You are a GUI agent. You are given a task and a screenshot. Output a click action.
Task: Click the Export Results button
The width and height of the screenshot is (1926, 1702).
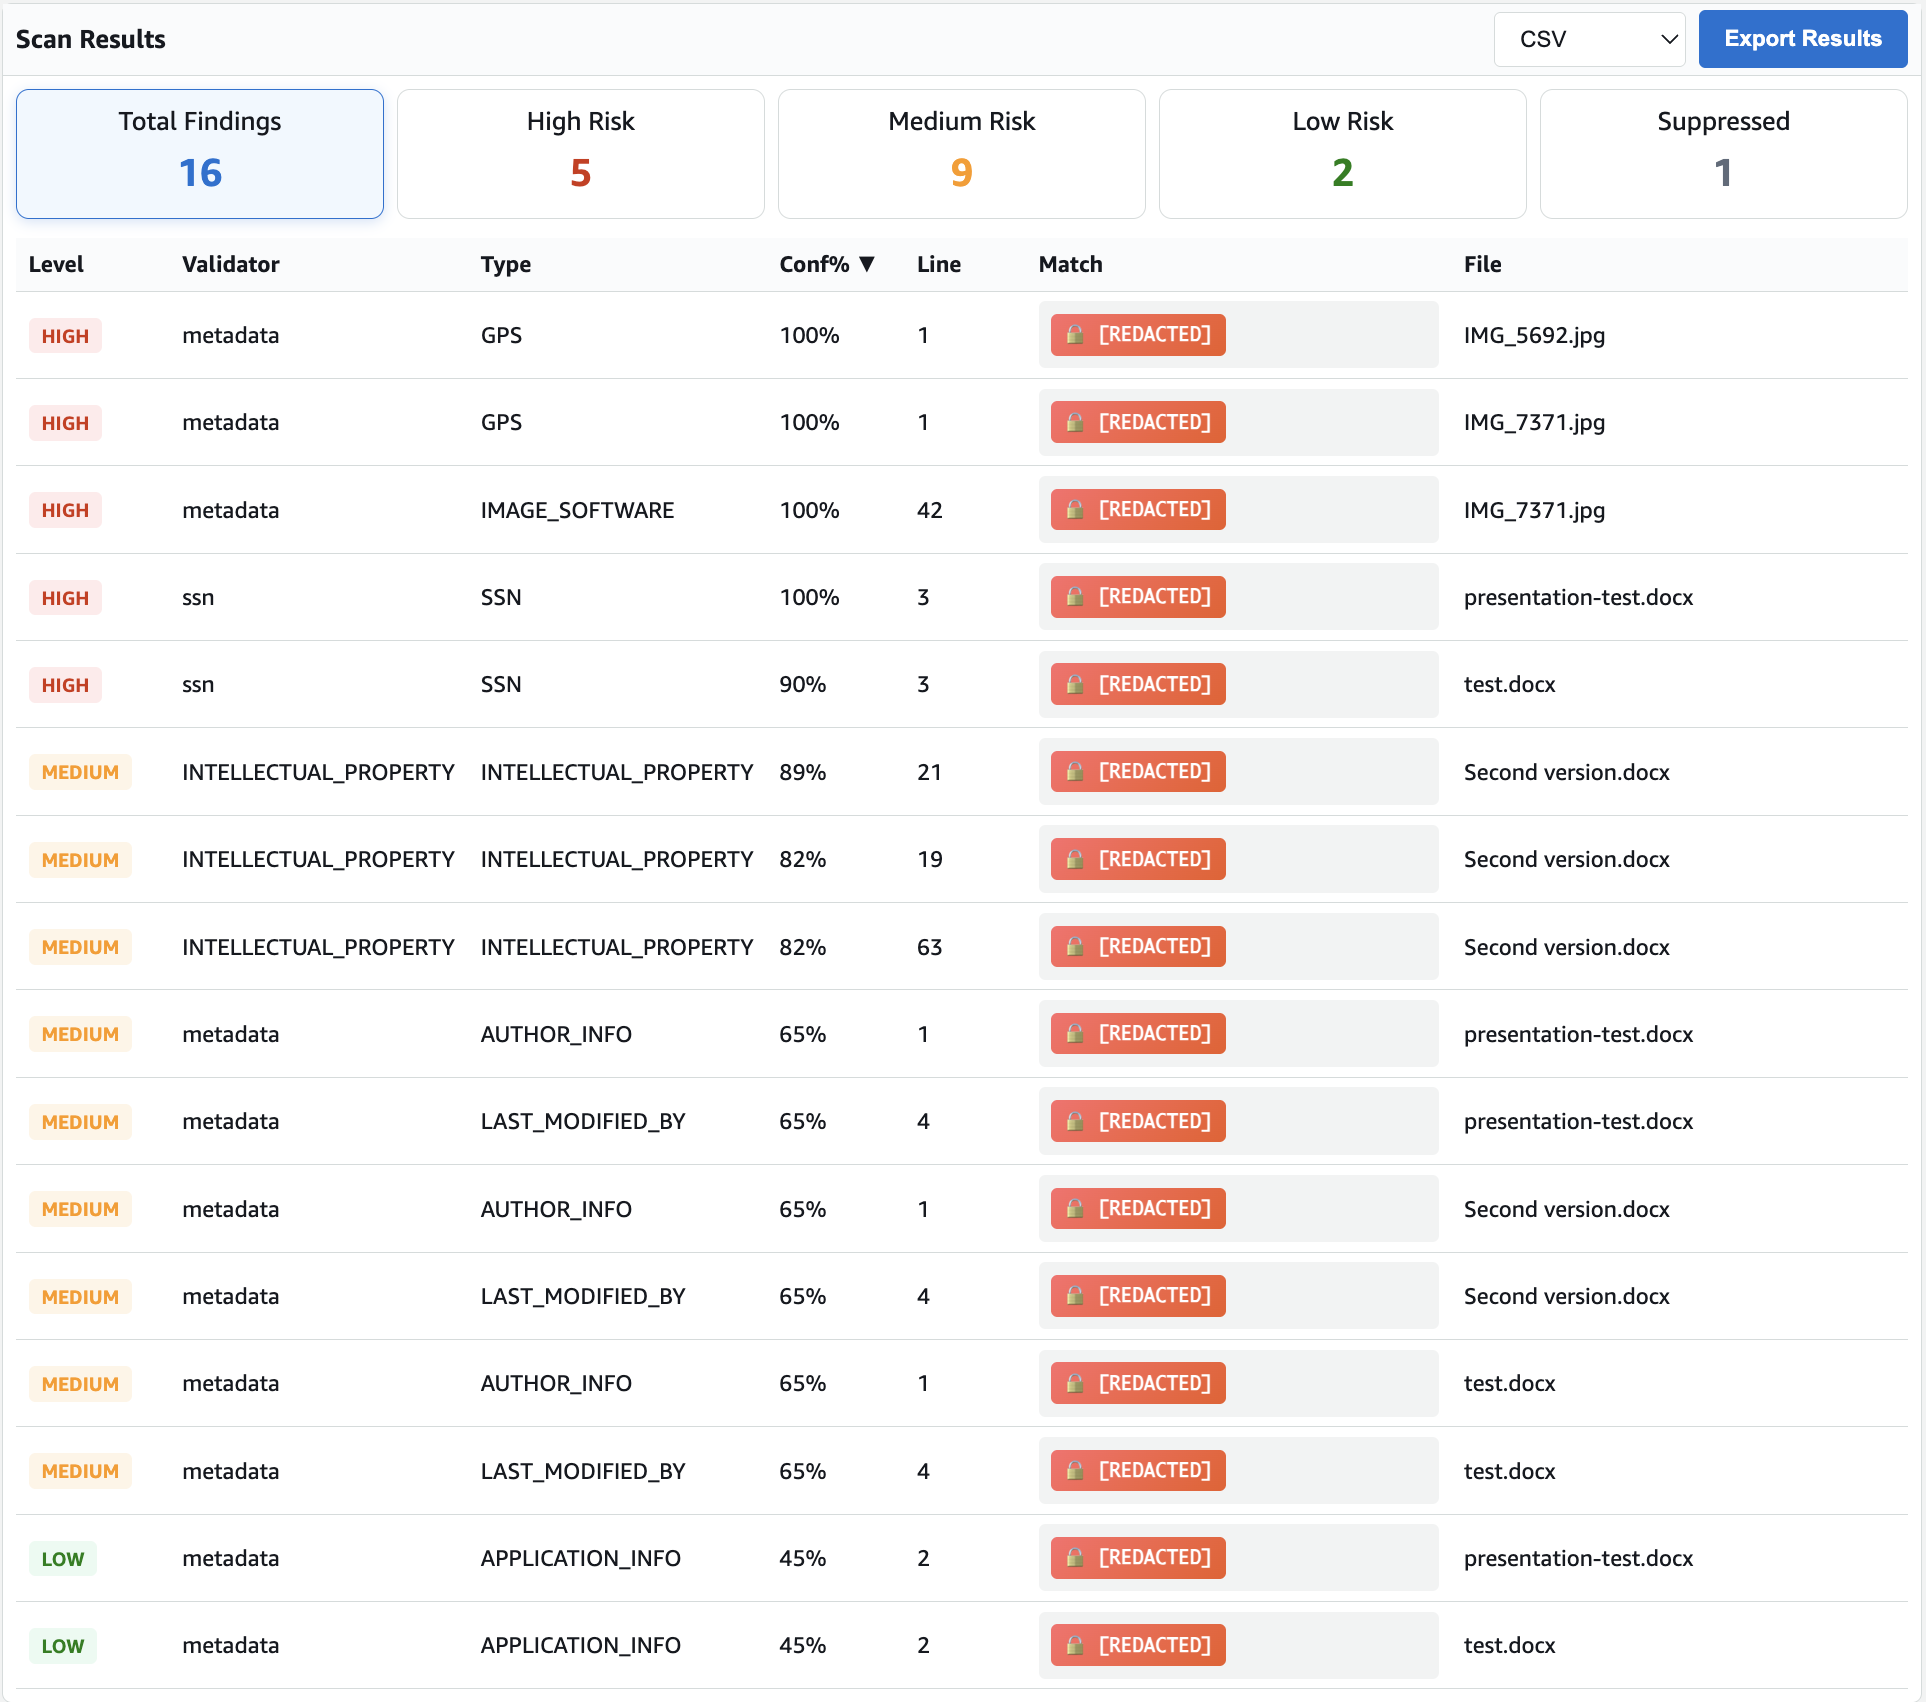coord(1802,39)
